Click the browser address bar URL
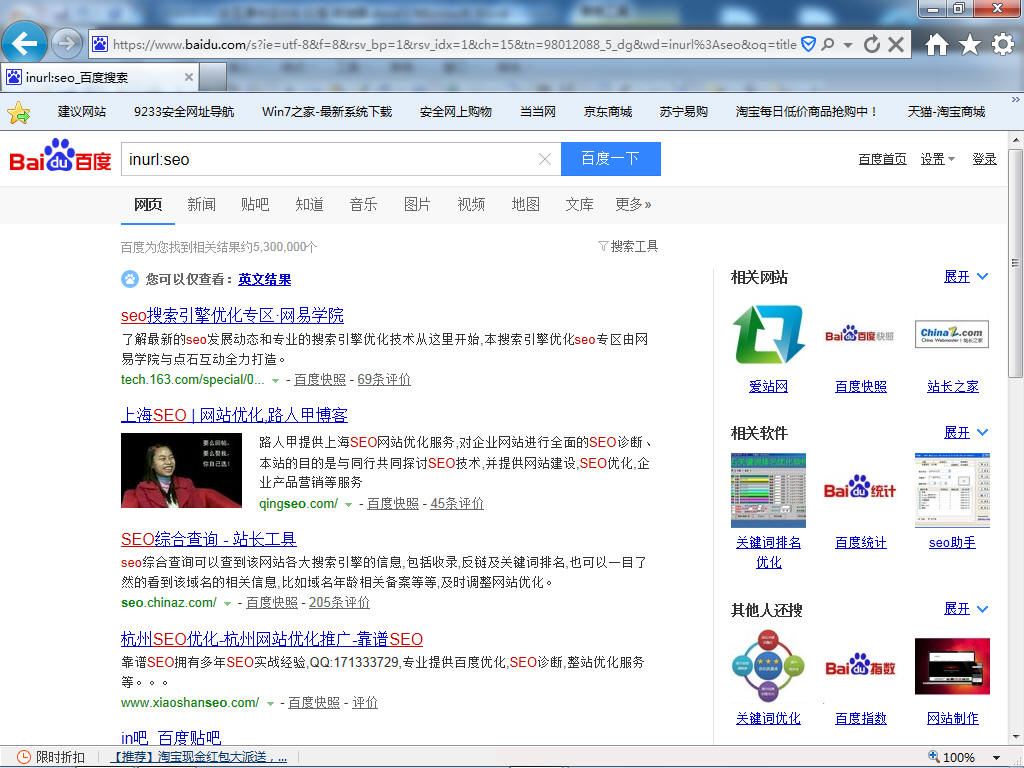The width and height of the screenshot is (1024, 768). click(454, 44)
